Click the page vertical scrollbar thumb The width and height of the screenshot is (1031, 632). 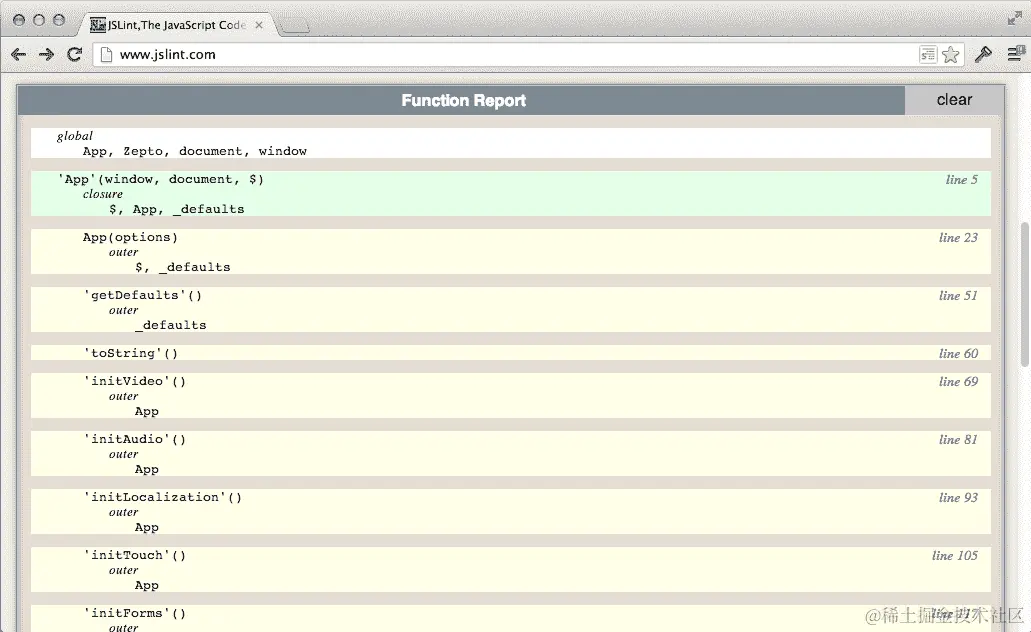point(1024,295)
